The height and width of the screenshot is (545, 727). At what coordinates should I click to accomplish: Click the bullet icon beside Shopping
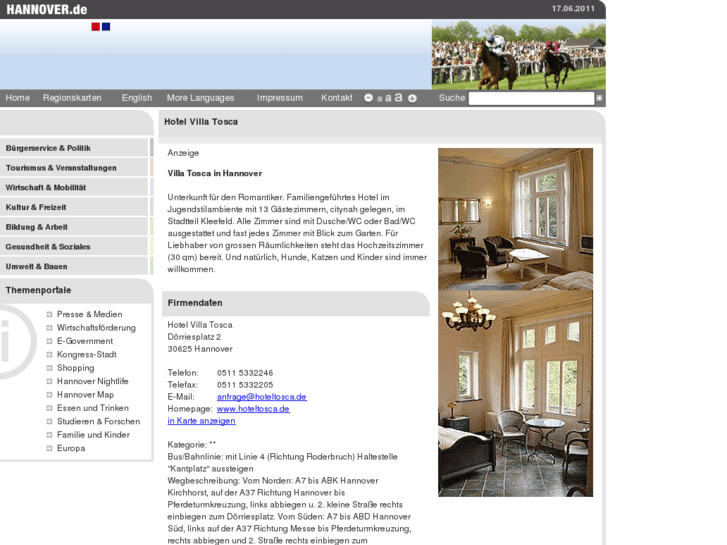(49, 368)
